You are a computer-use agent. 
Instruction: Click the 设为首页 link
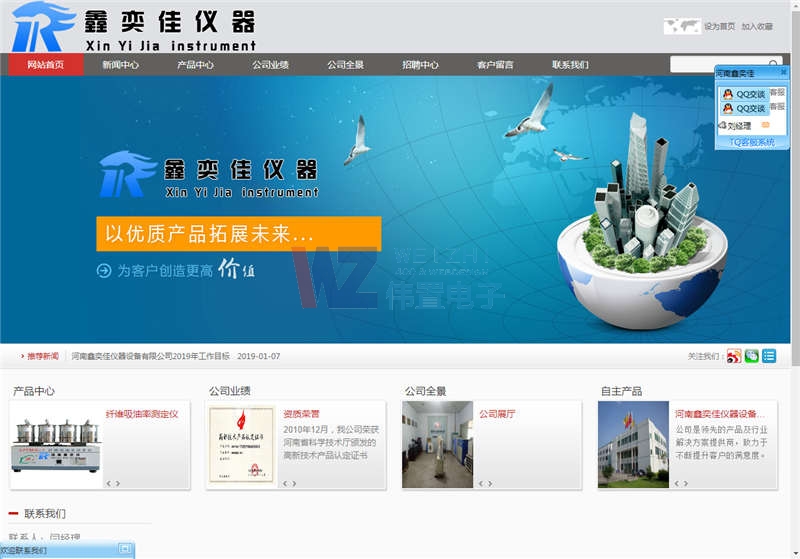[x=719, y=27]
